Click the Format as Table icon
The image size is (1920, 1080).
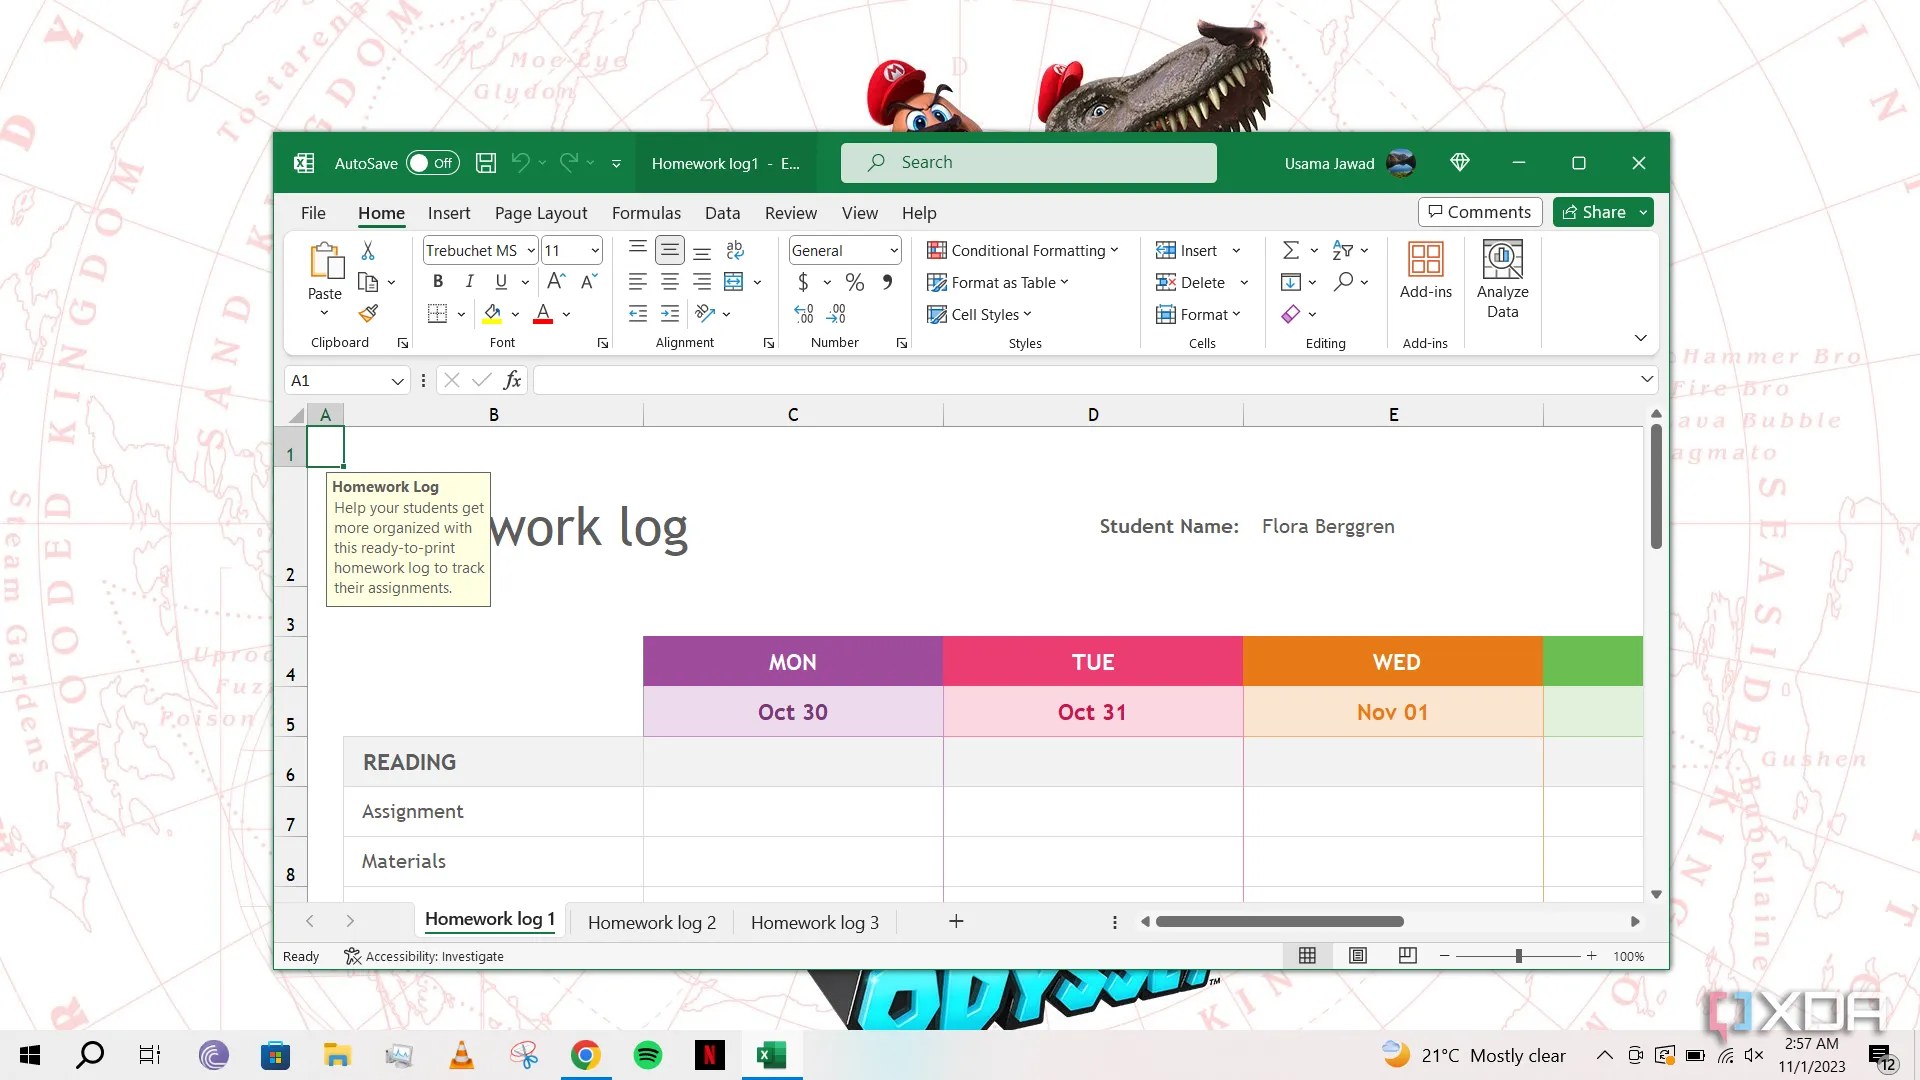coord(937,283)
